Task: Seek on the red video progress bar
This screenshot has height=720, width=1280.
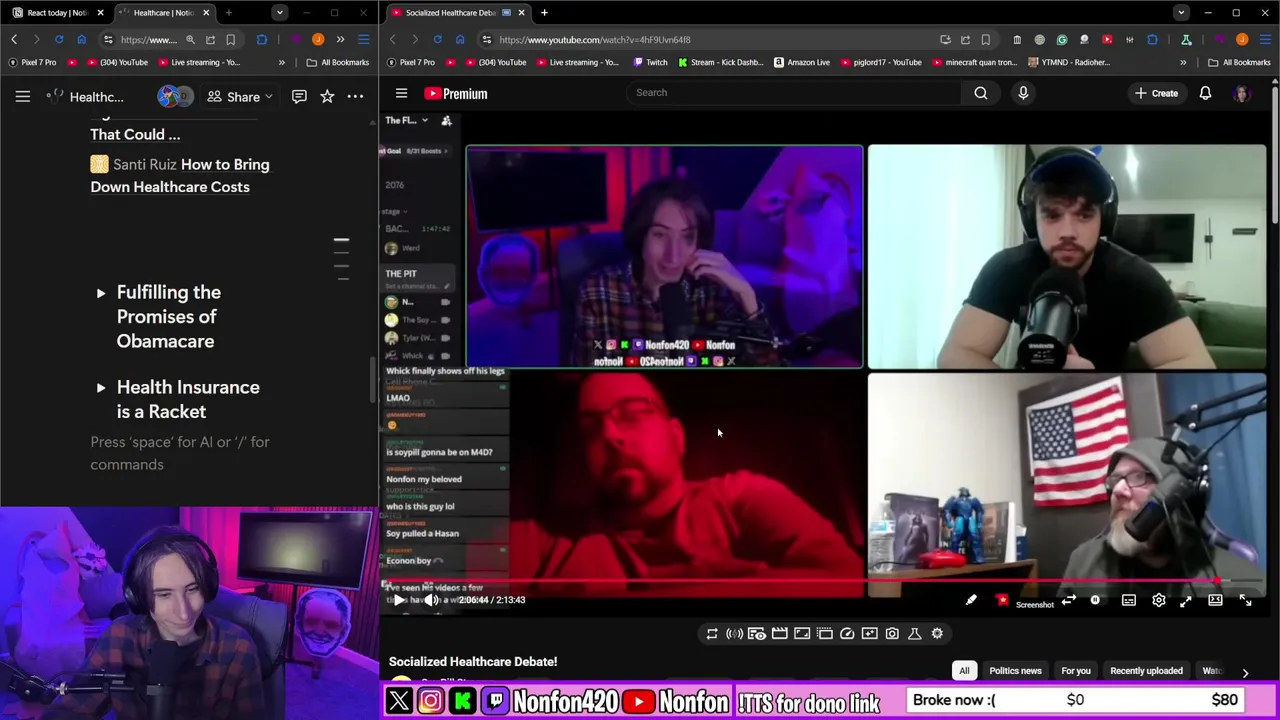Action: 822,581
